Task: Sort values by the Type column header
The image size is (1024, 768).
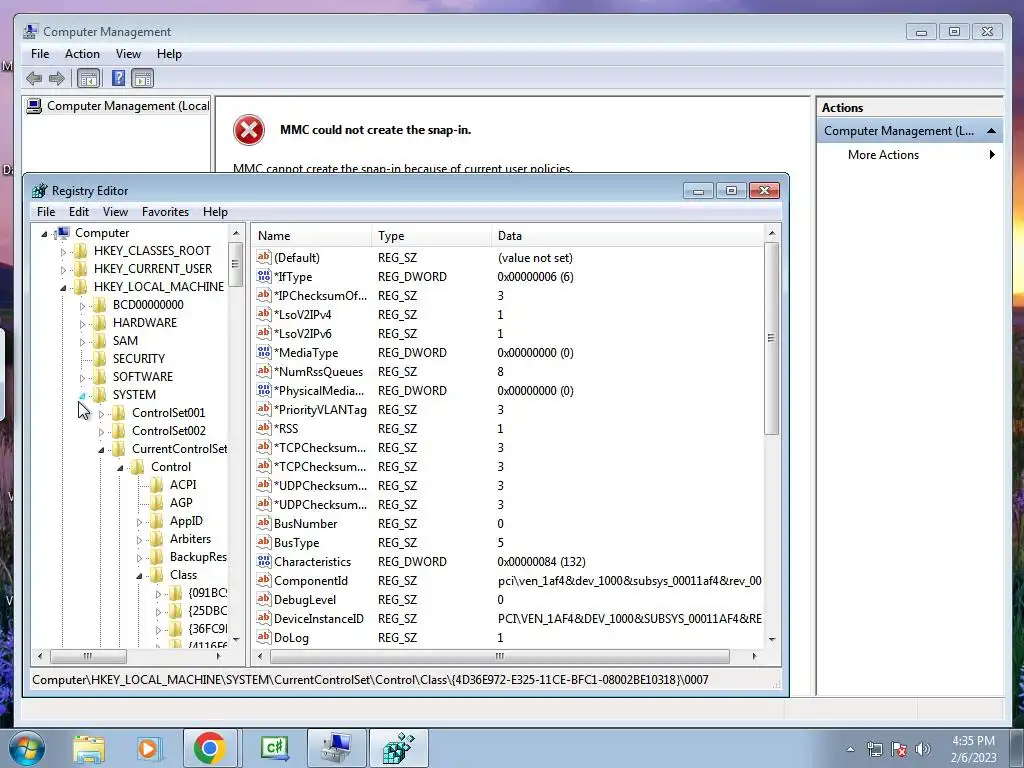Action: pyautogui.click(x=432, y=236)
